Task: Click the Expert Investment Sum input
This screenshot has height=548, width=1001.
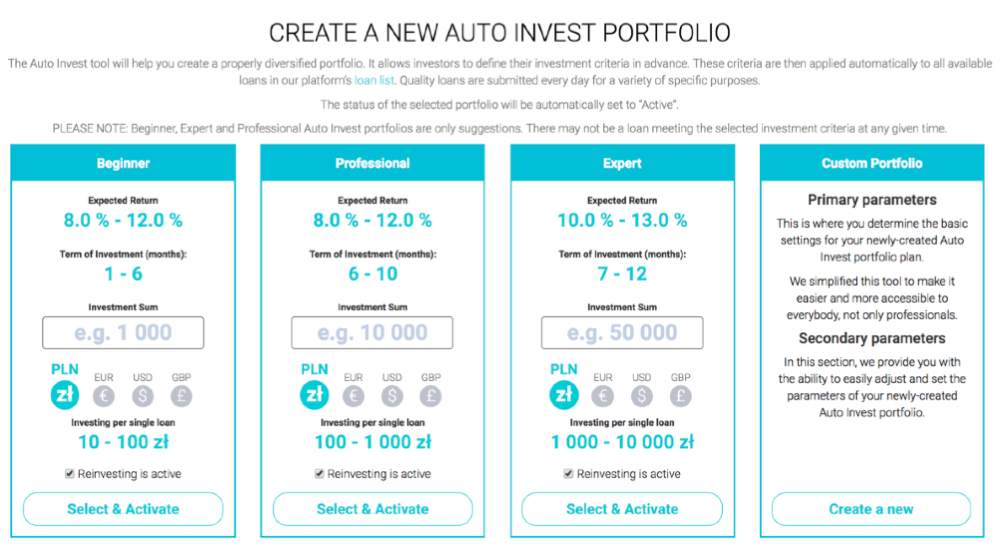Action: [x=622, y=333]
